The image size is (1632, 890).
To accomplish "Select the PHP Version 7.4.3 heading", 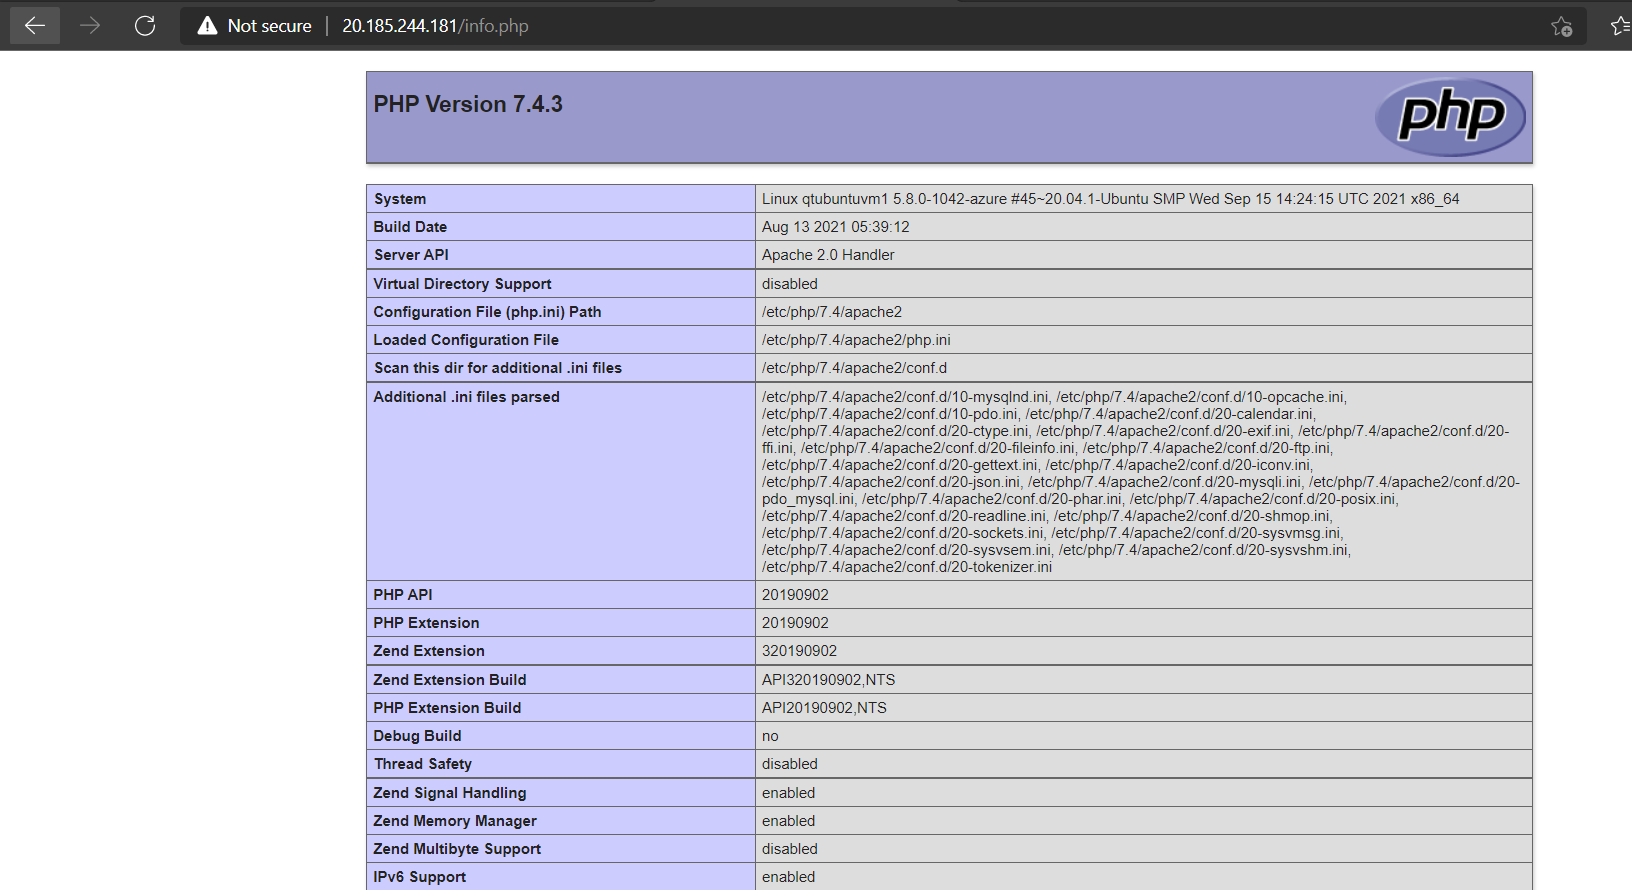I will [468, 104].
